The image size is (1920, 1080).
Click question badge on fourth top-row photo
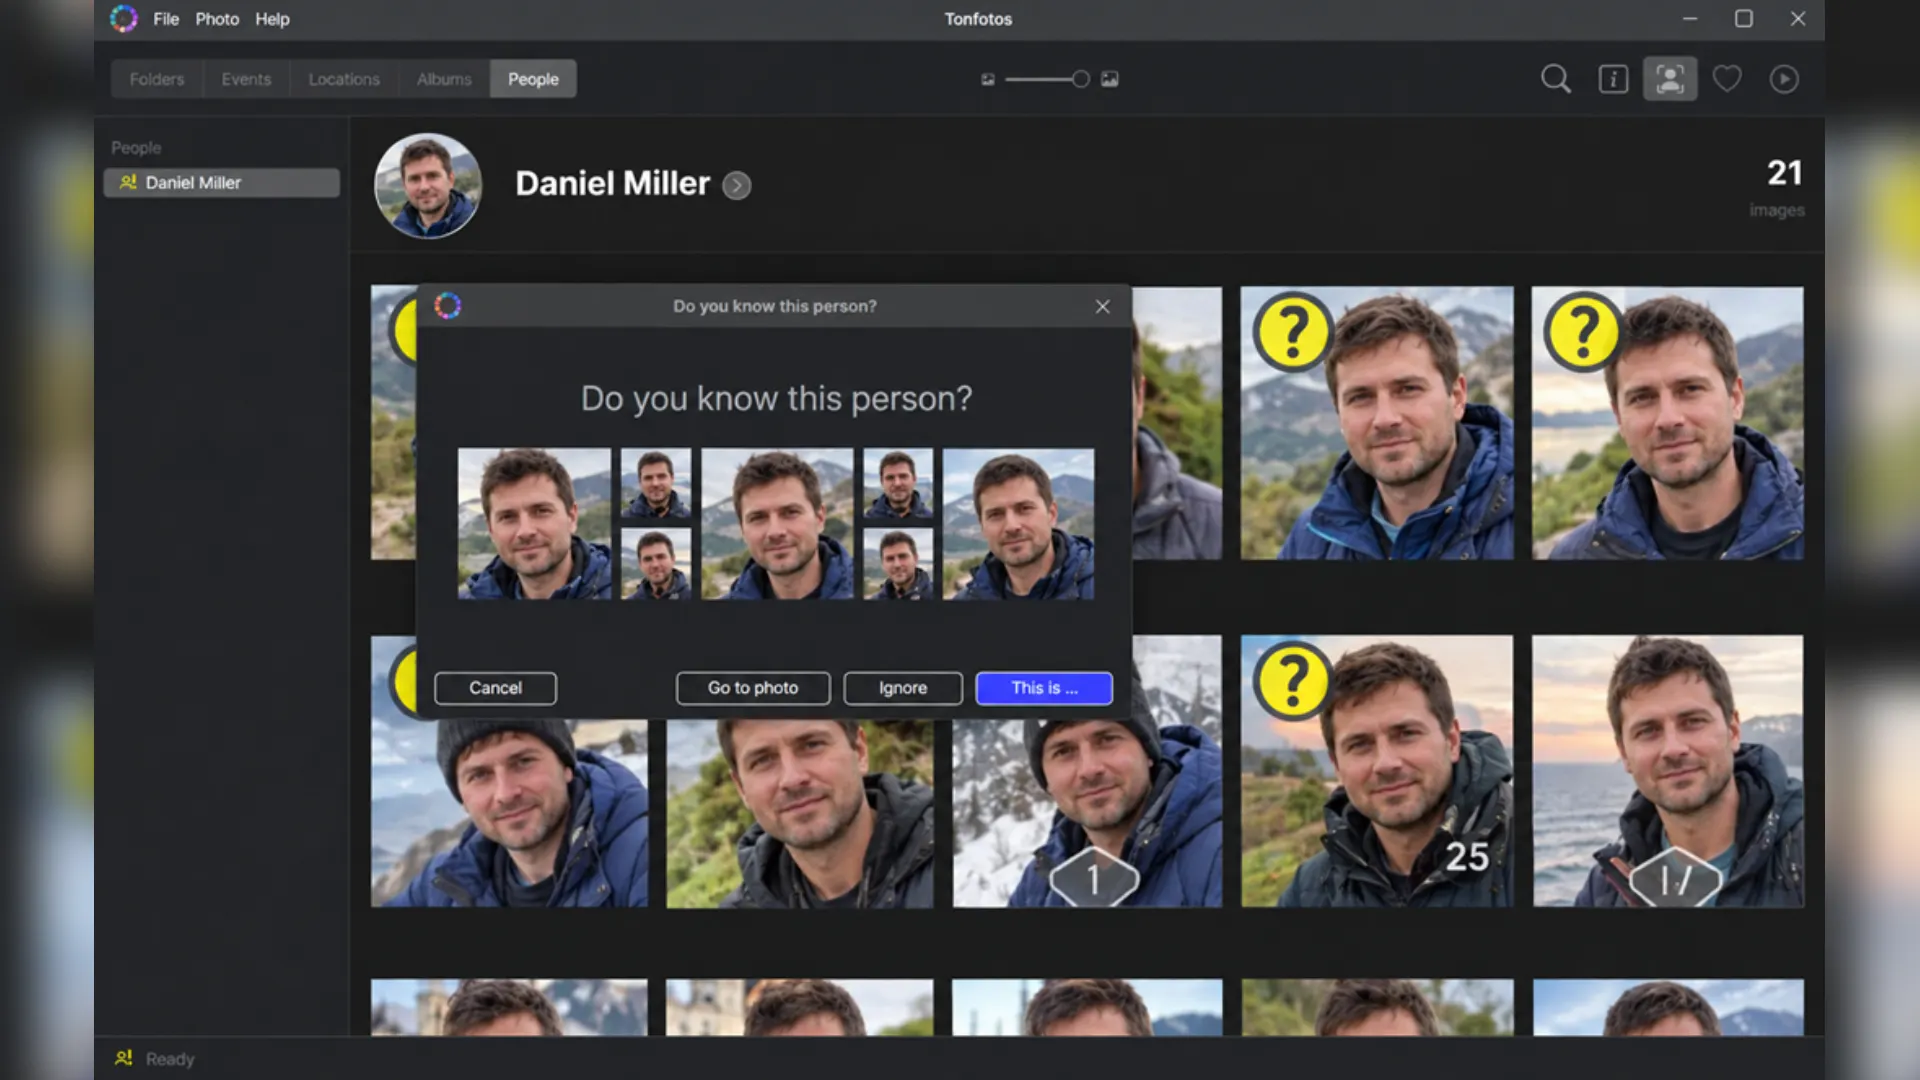coord(1292,332)
